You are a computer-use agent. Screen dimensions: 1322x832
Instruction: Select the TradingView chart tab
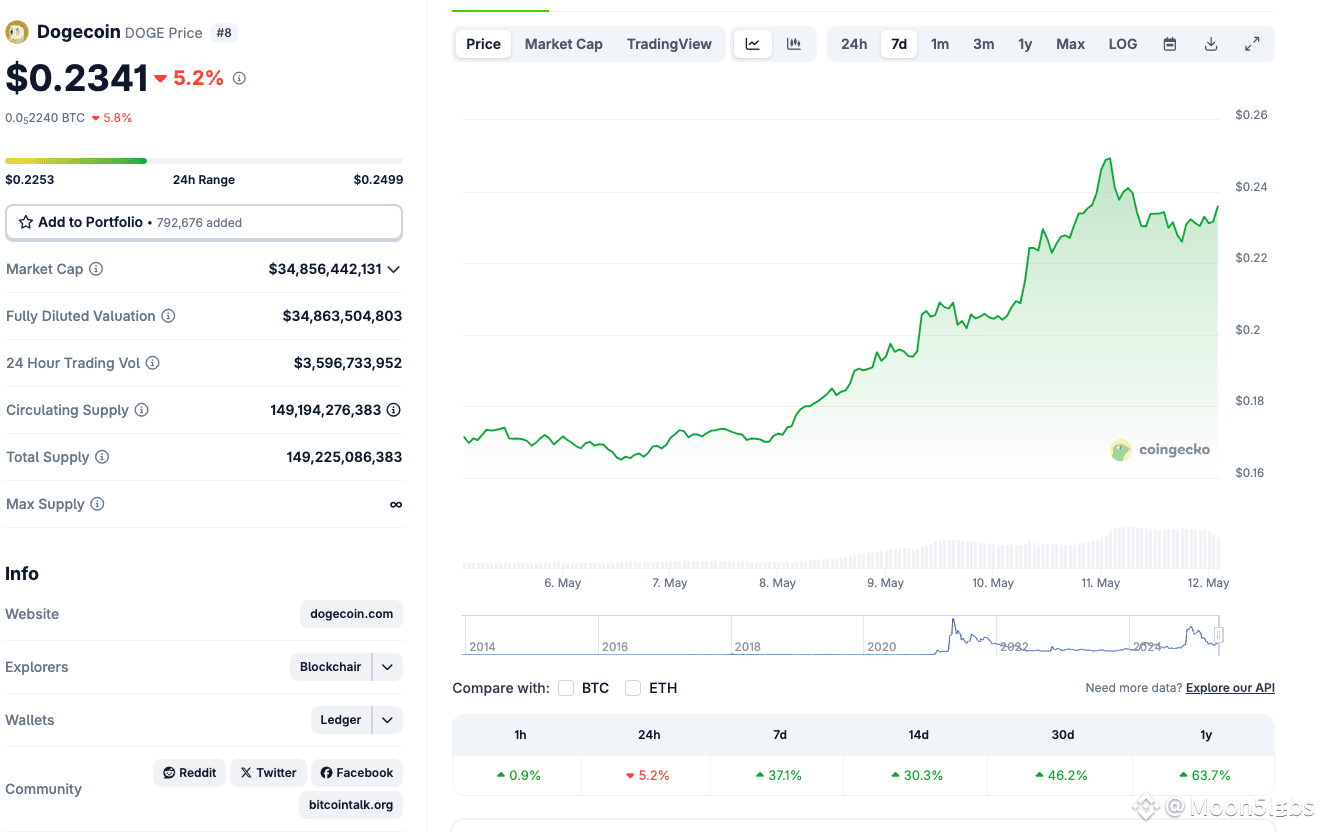click(x=669, y=44)
